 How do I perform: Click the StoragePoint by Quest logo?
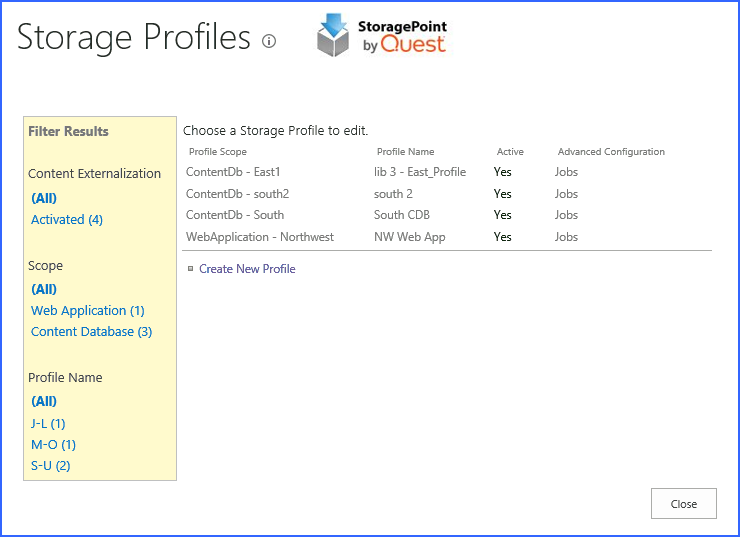coord(381,37)
